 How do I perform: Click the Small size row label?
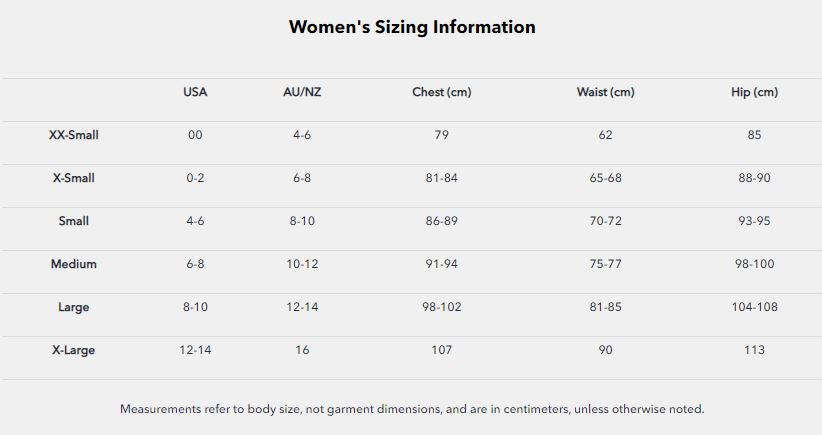(74, 221)
